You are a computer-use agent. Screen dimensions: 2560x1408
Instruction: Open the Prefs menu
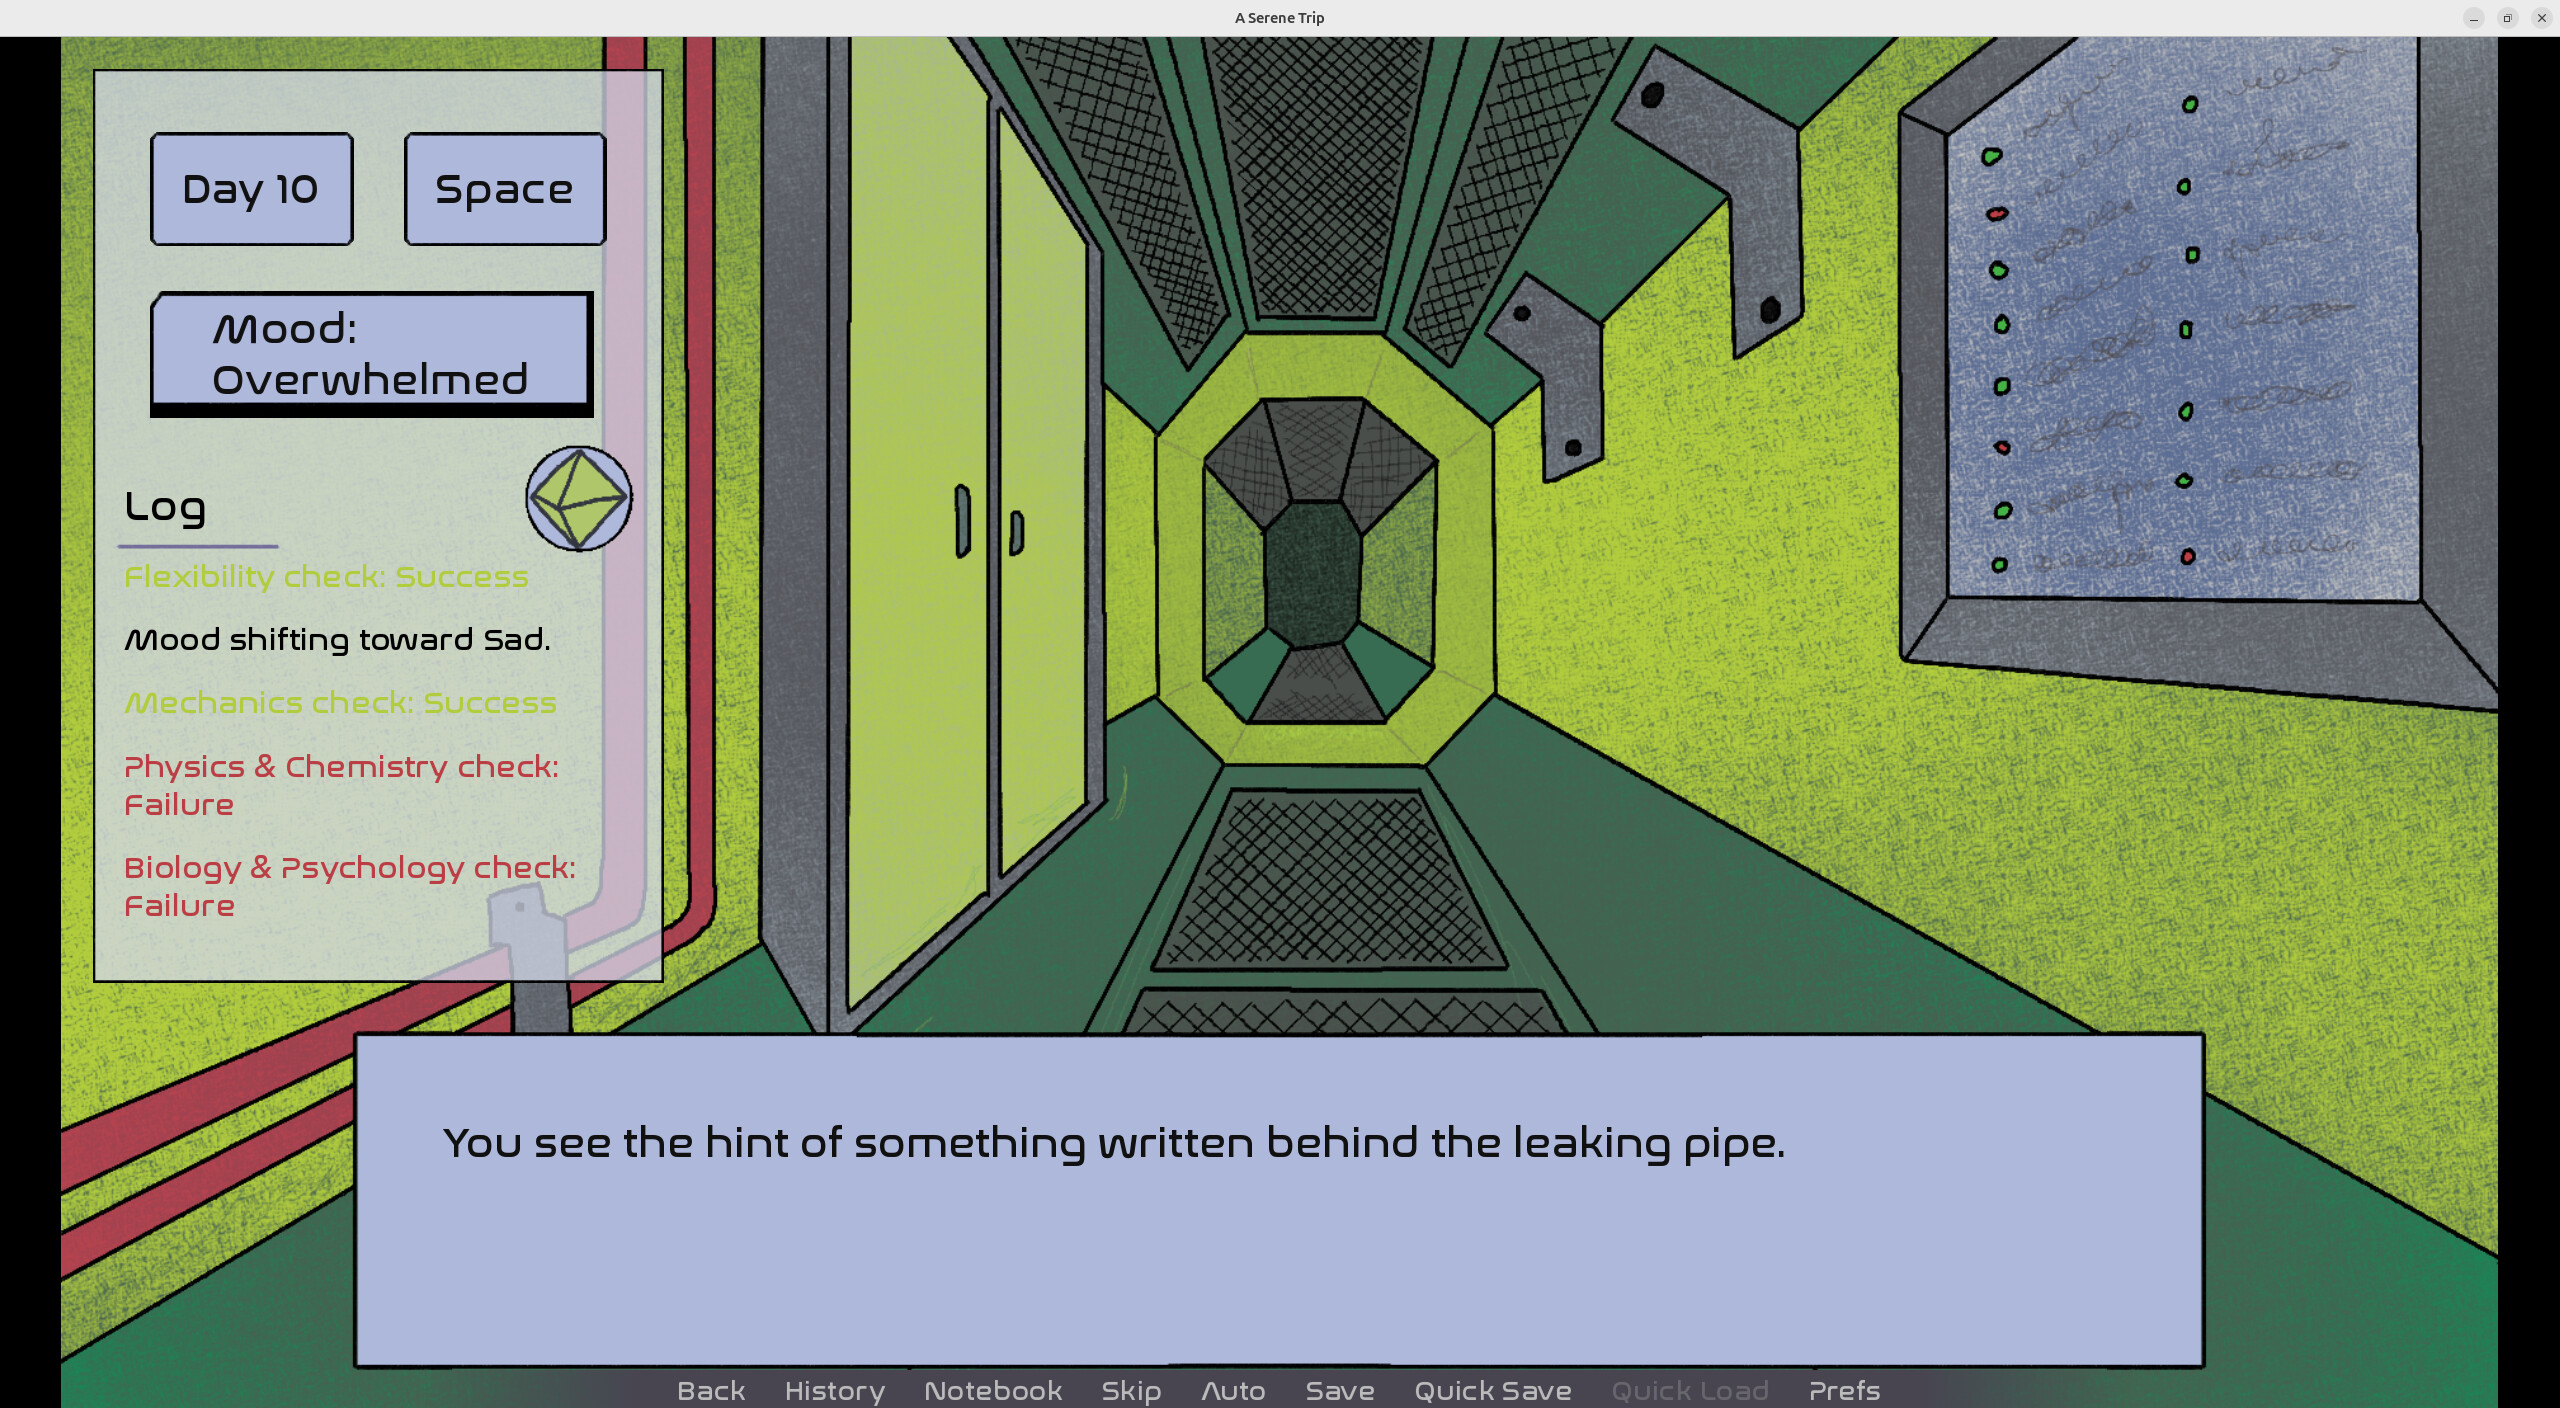[1843, 1390]
